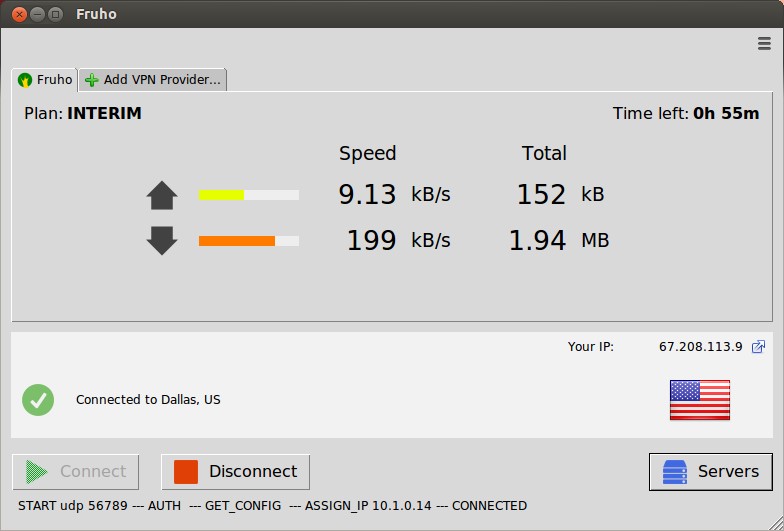Click the greyed-out Connect button
The height and width of the screenshot is (531, 784).
[76, 472]
